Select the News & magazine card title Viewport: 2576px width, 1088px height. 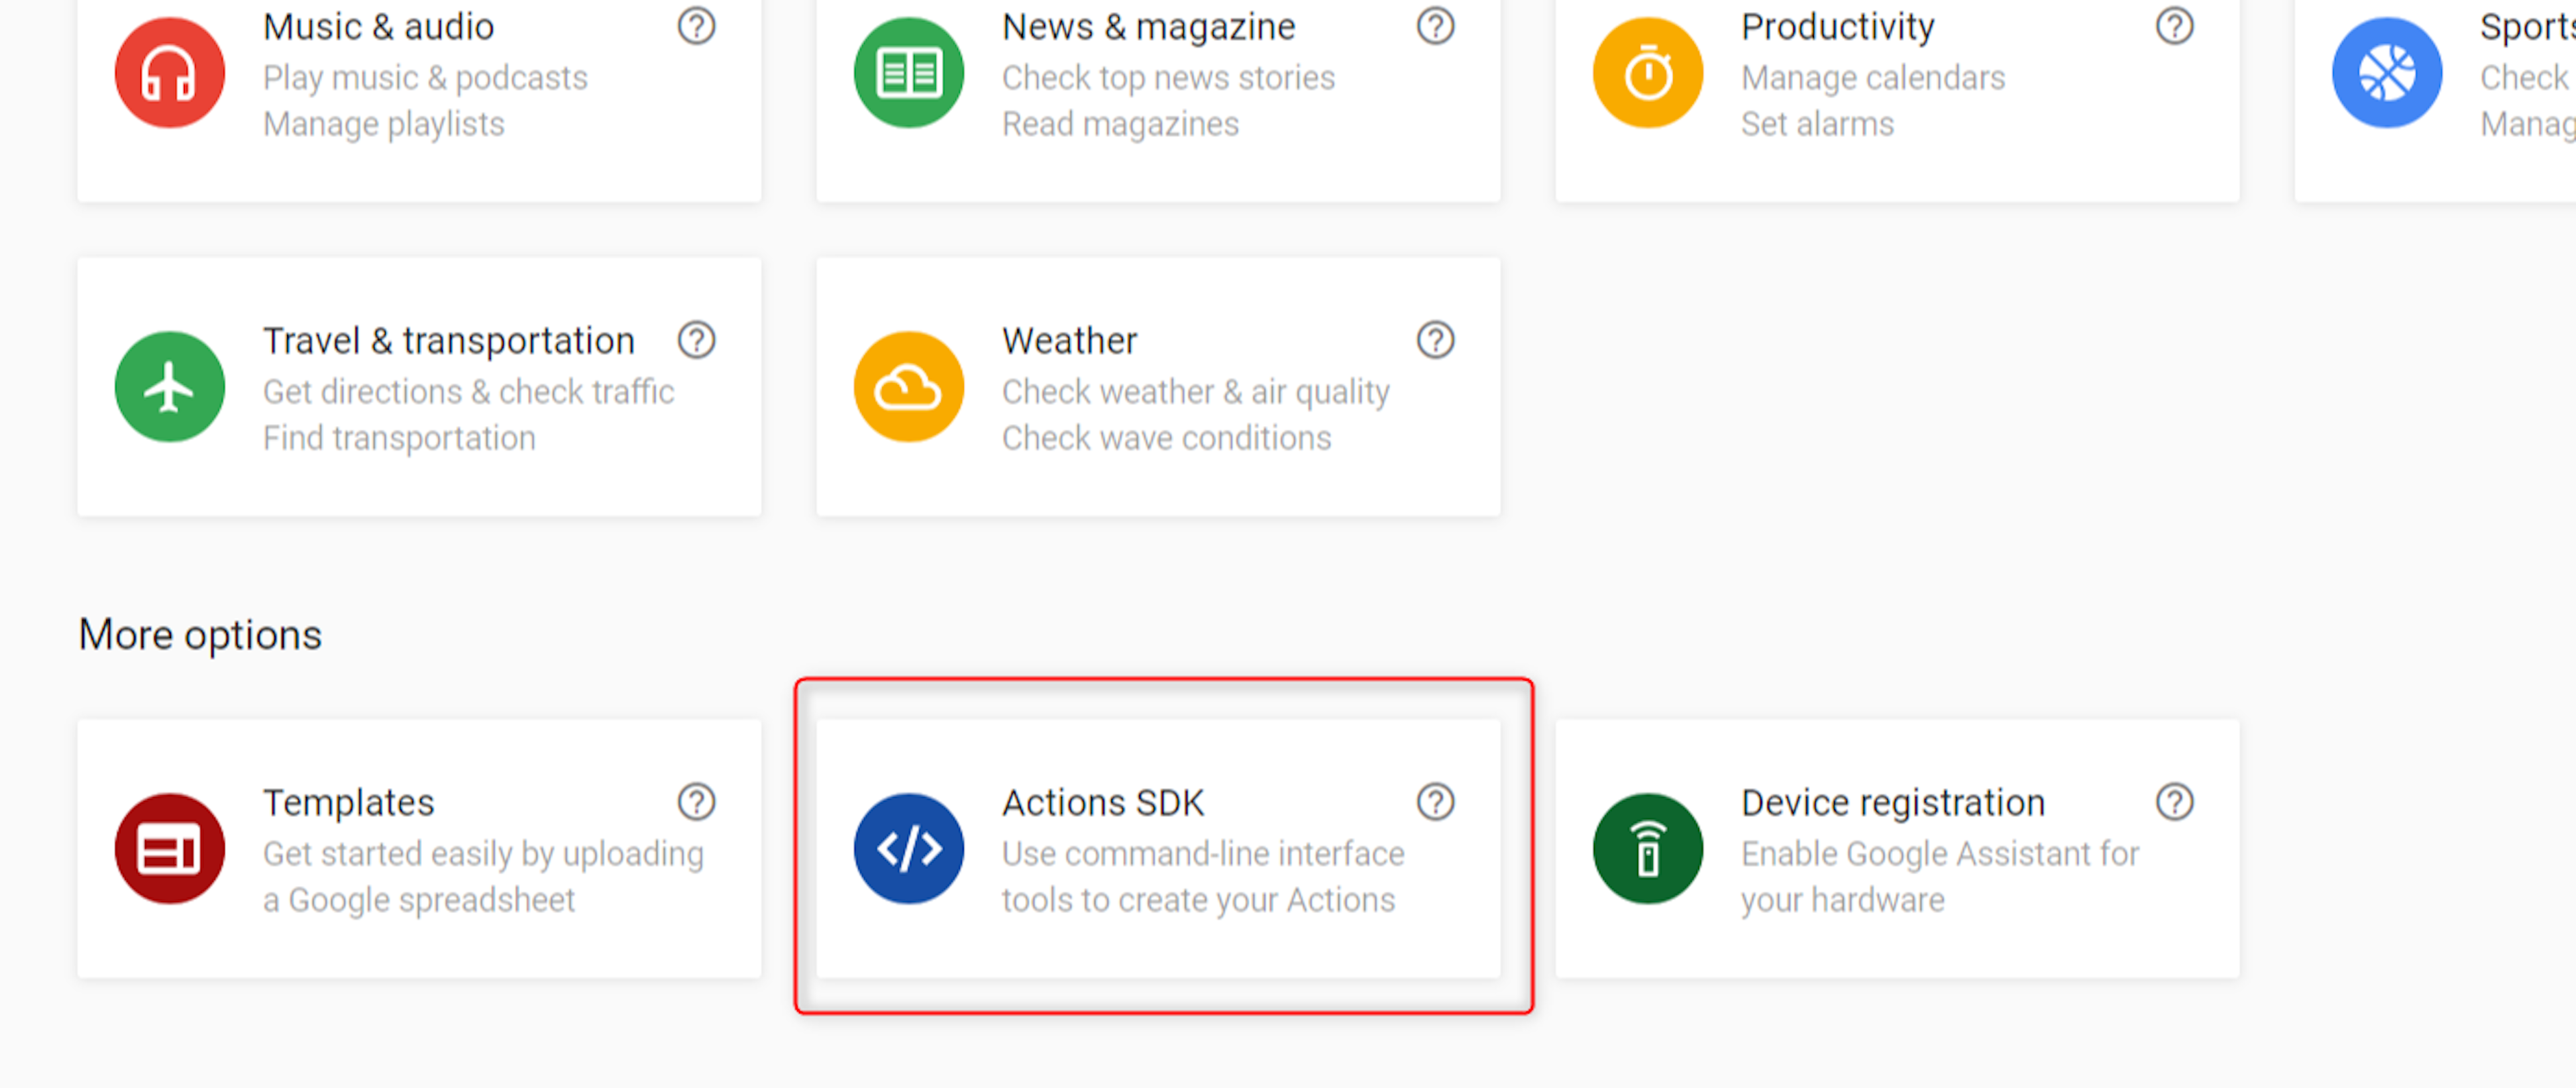coord(1148,27)
